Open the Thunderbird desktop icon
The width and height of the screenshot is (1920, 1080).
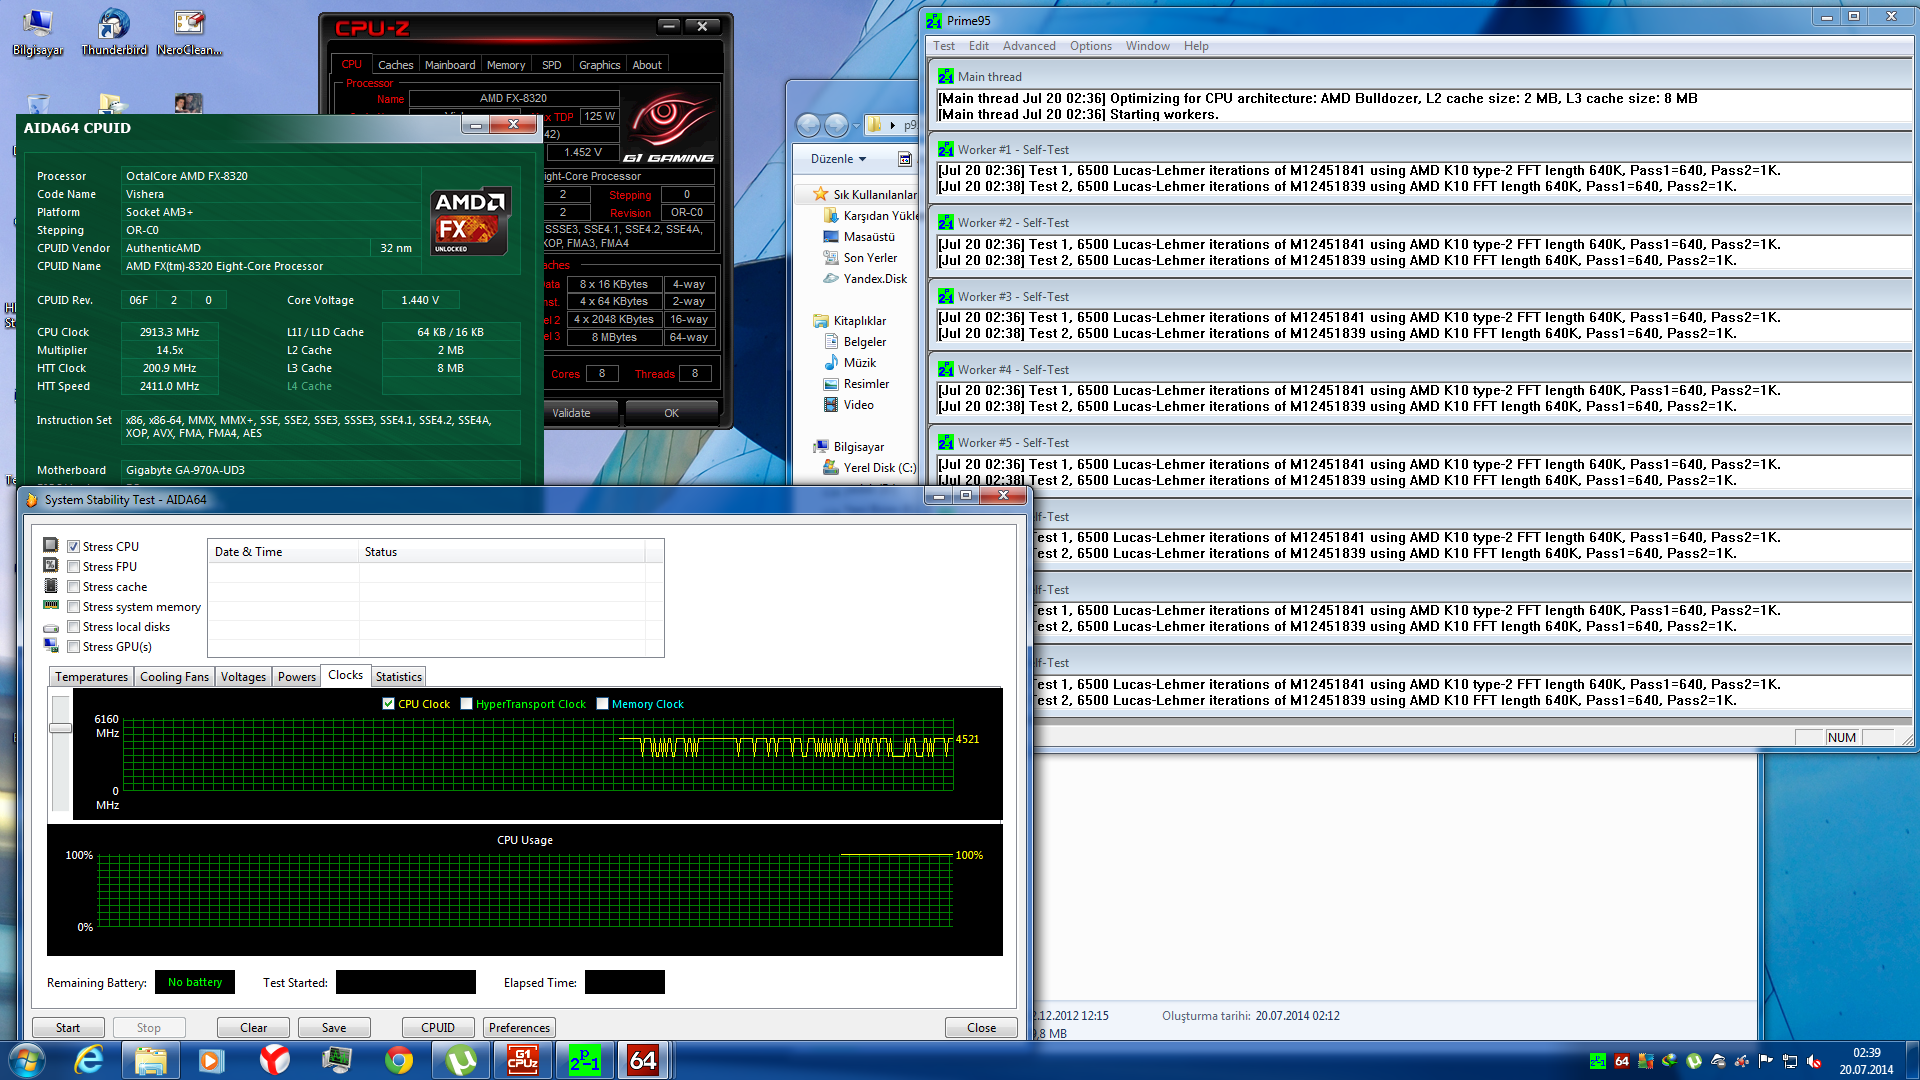[x=114, y=31]
